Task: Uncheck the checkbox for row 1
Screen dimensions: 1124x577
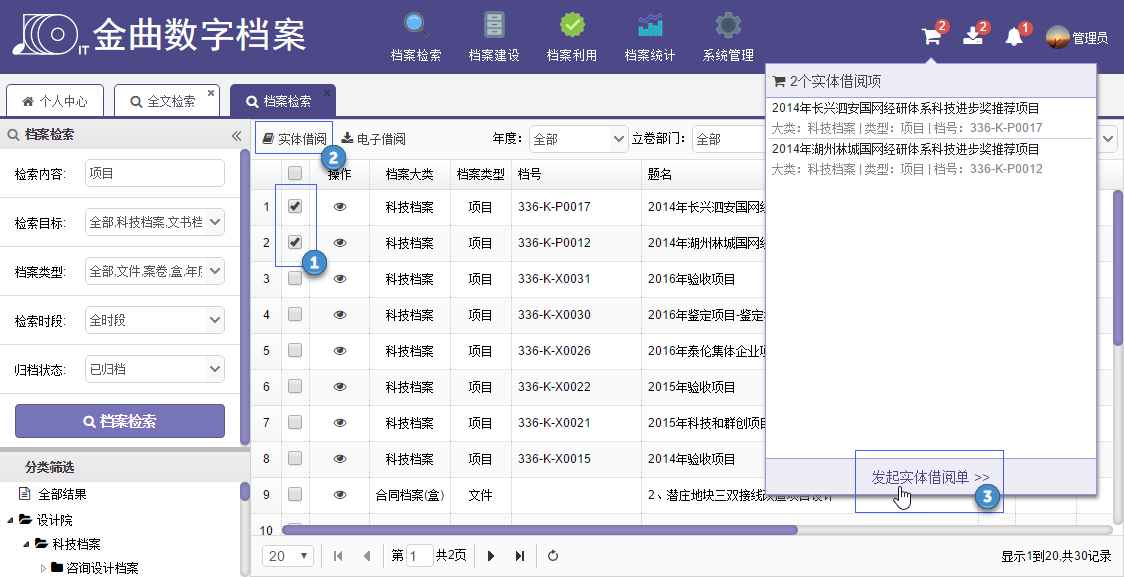Action: [x=295, y=207]
